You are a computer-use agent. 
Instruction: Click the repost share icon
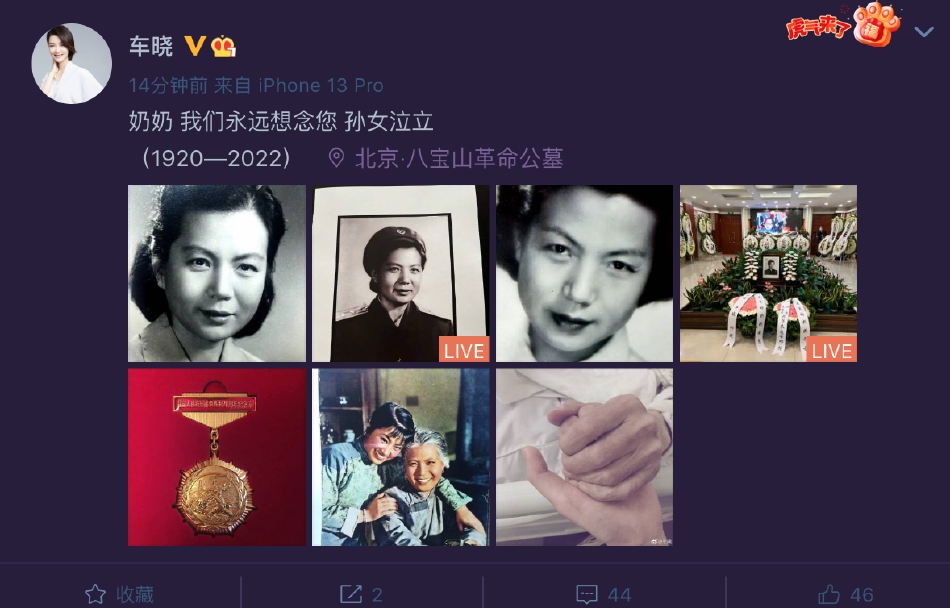(351, 594)
